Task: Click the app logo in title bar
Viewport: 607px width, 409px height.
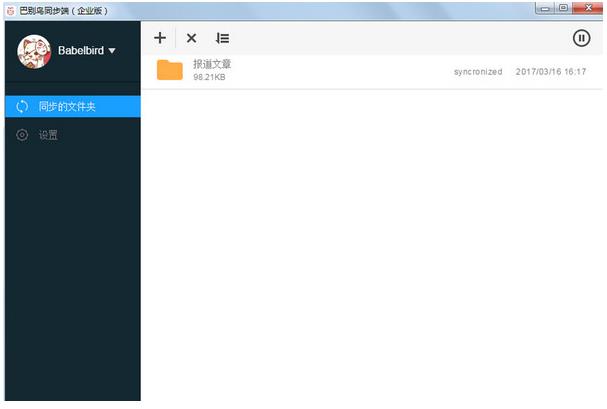Action: tap(10, 8)
